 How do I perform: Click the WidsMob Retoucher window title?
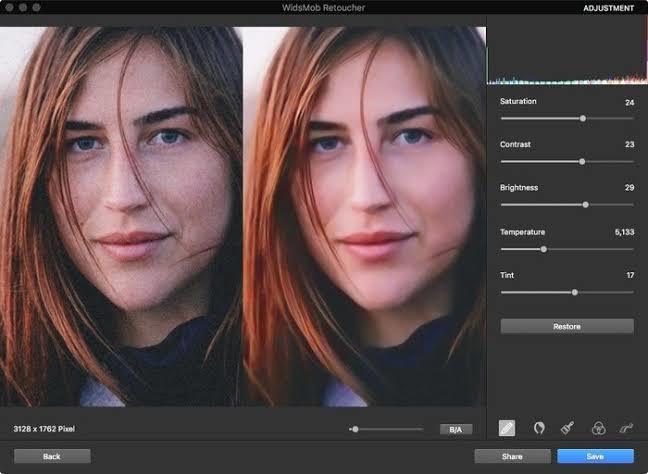tap(324, 7)
